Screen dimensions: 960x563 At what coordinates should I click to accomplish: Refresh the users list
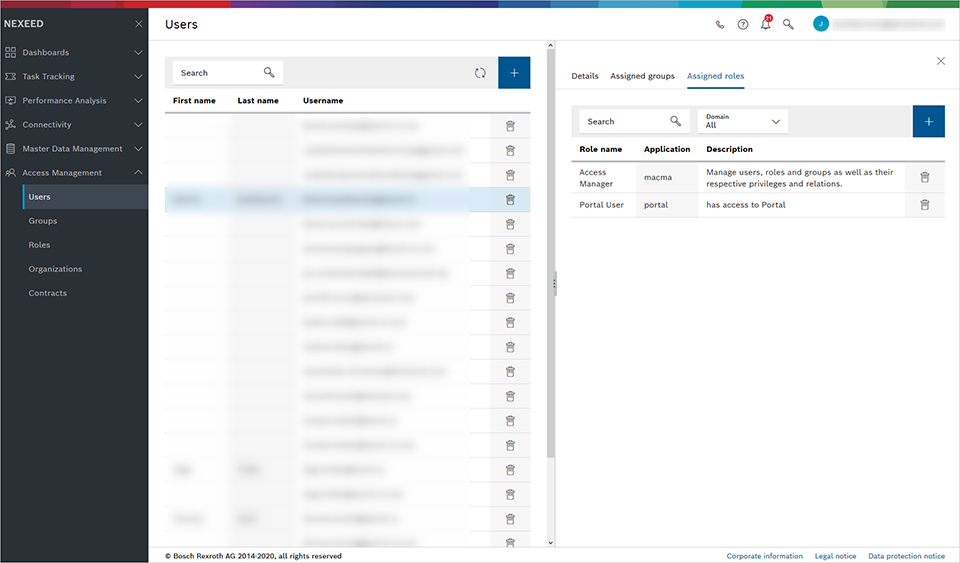click(x=480, y=73)
